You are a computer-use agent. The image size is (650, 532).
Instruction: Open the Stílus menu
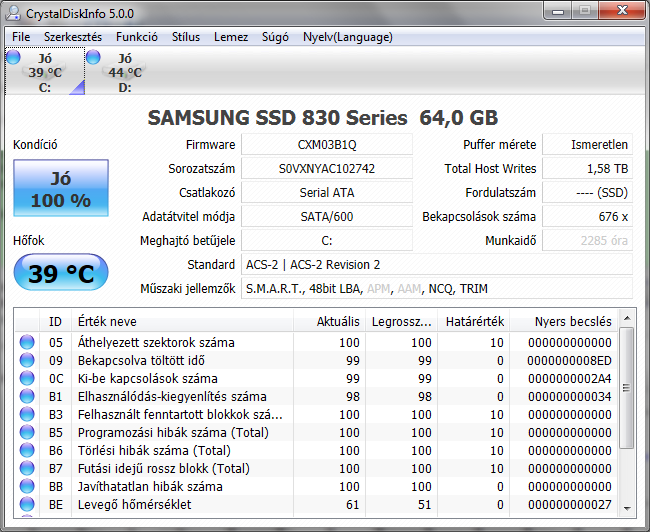186,37
